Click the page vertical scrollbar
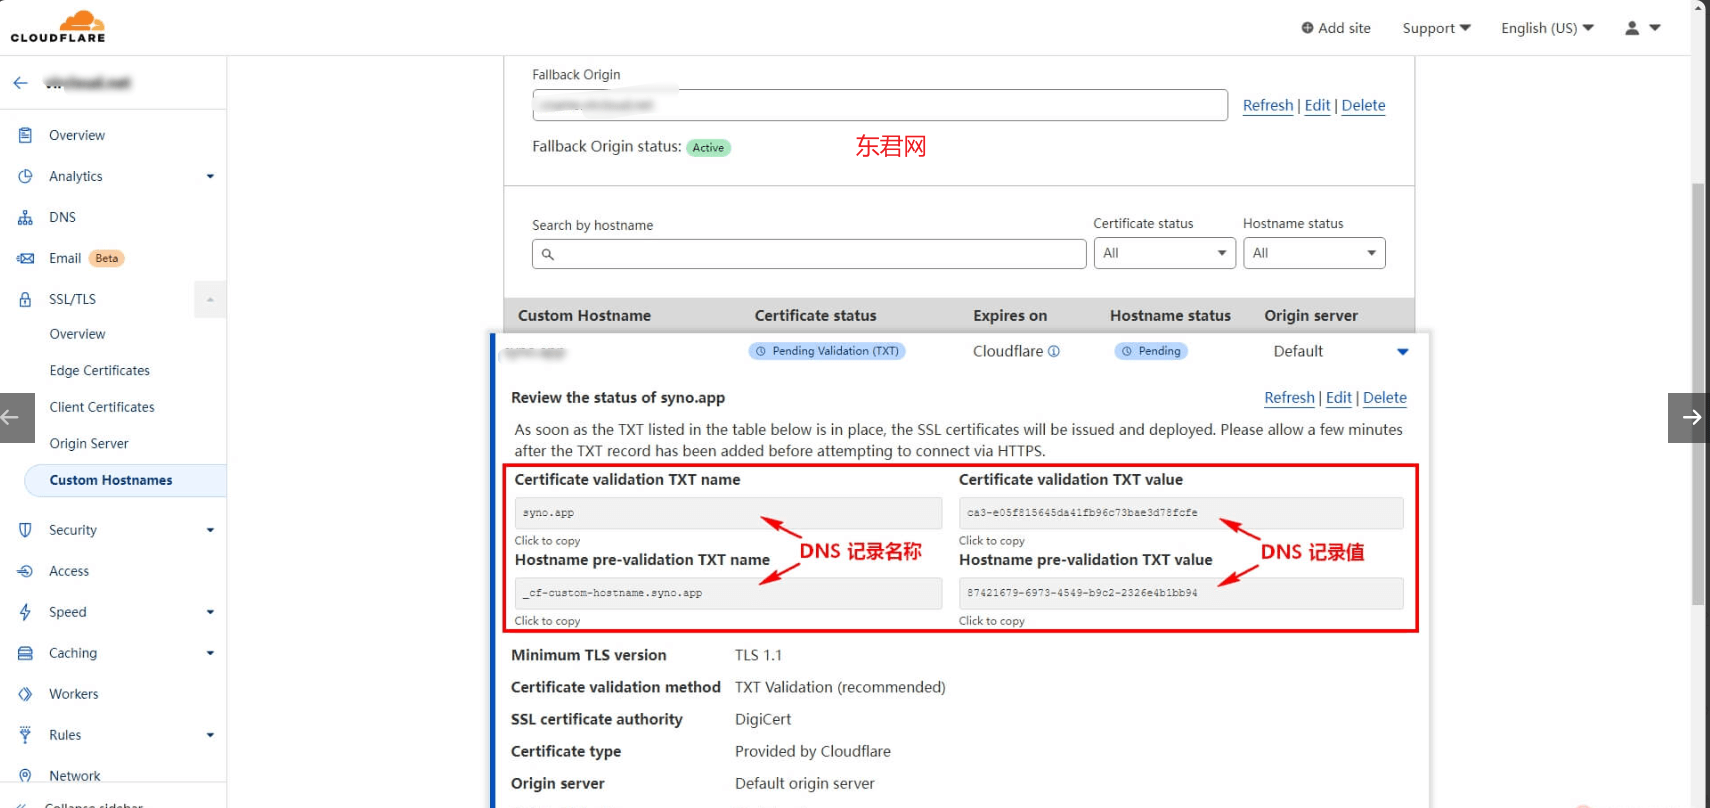 pos(1698,395)
